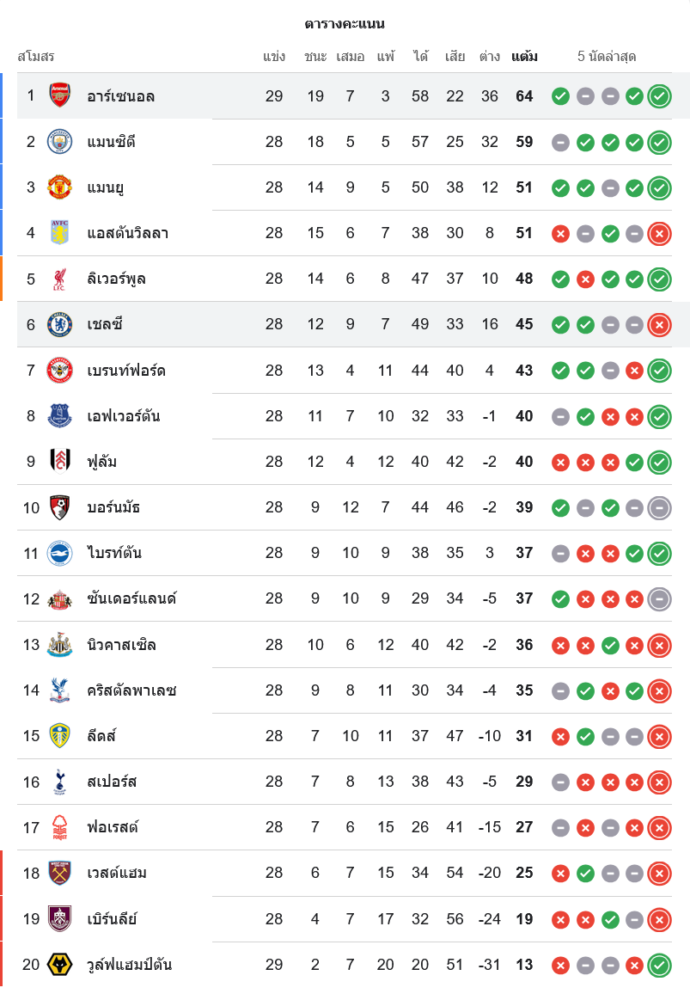Click Arsenal's 64 points value
690x1000 pixels.
pos(524,96)
